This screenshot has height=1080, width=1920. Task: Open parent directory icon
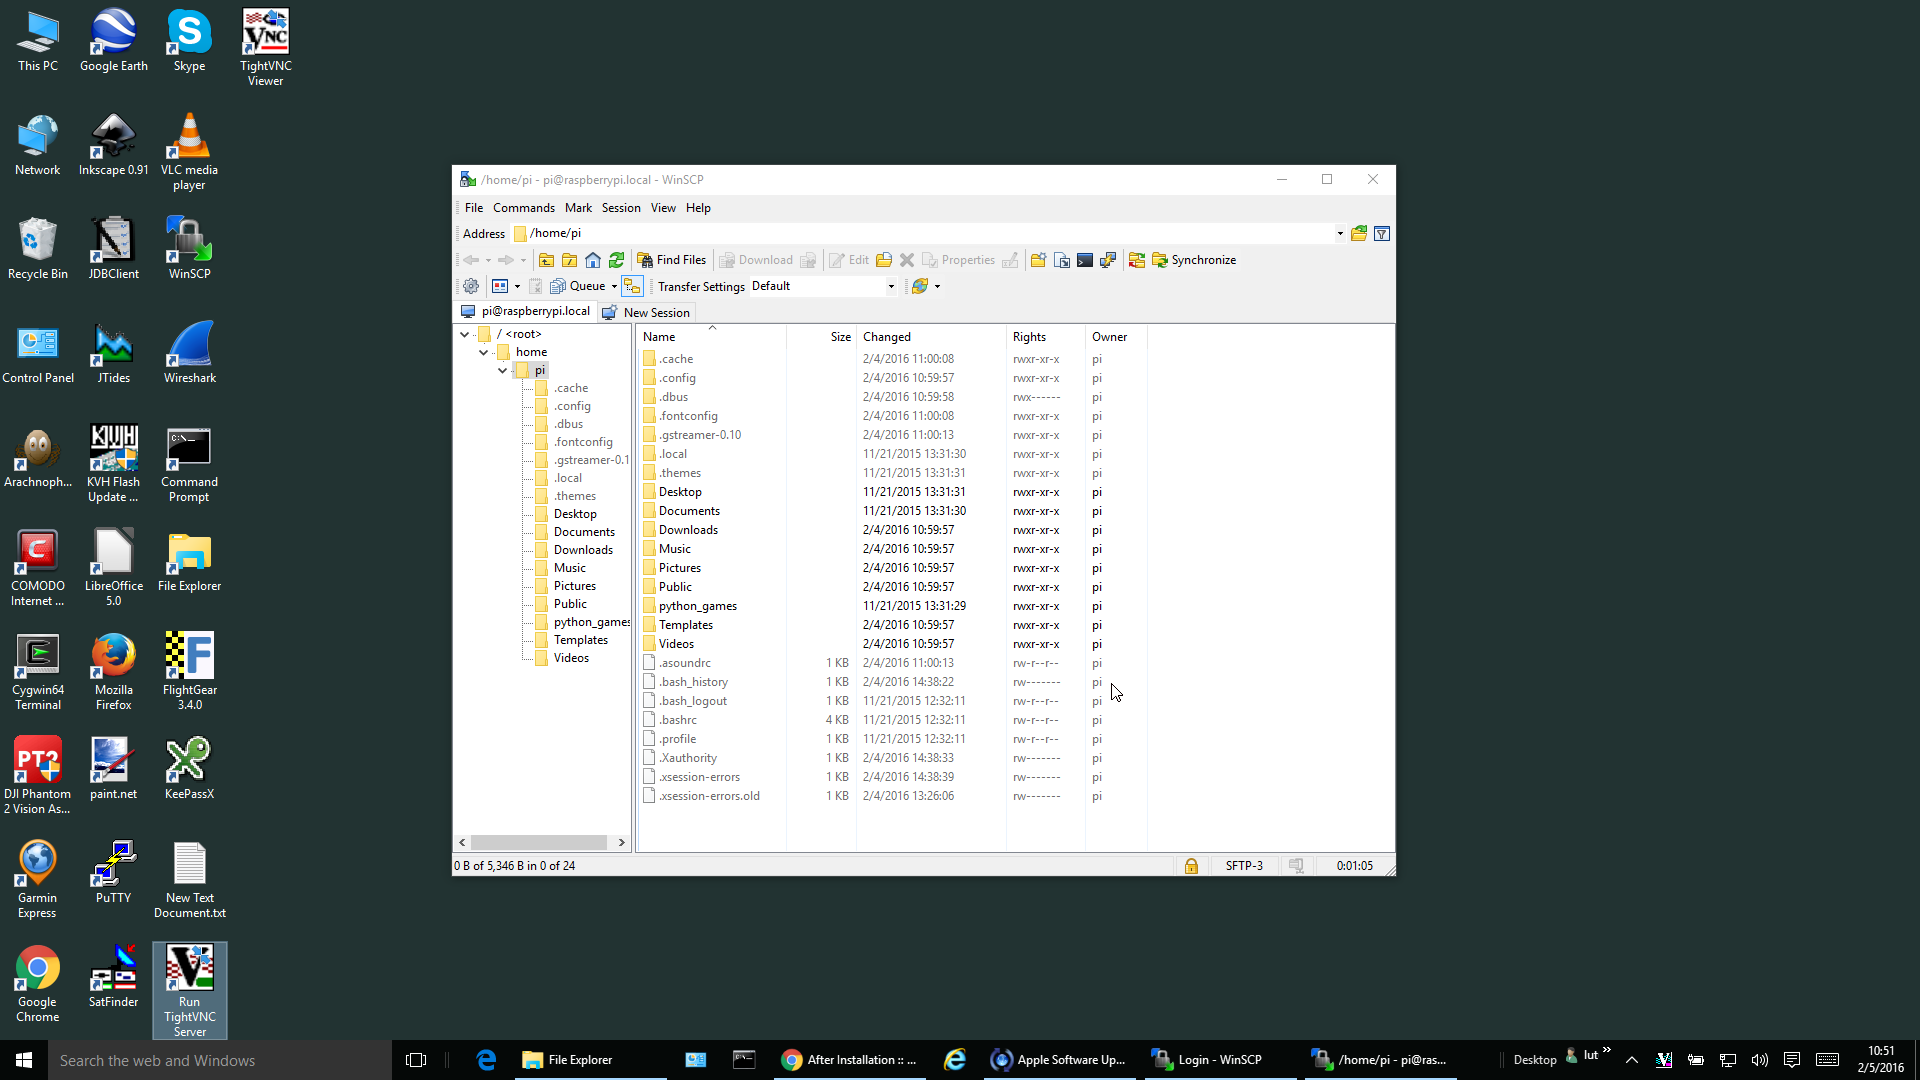pos(546,260)
